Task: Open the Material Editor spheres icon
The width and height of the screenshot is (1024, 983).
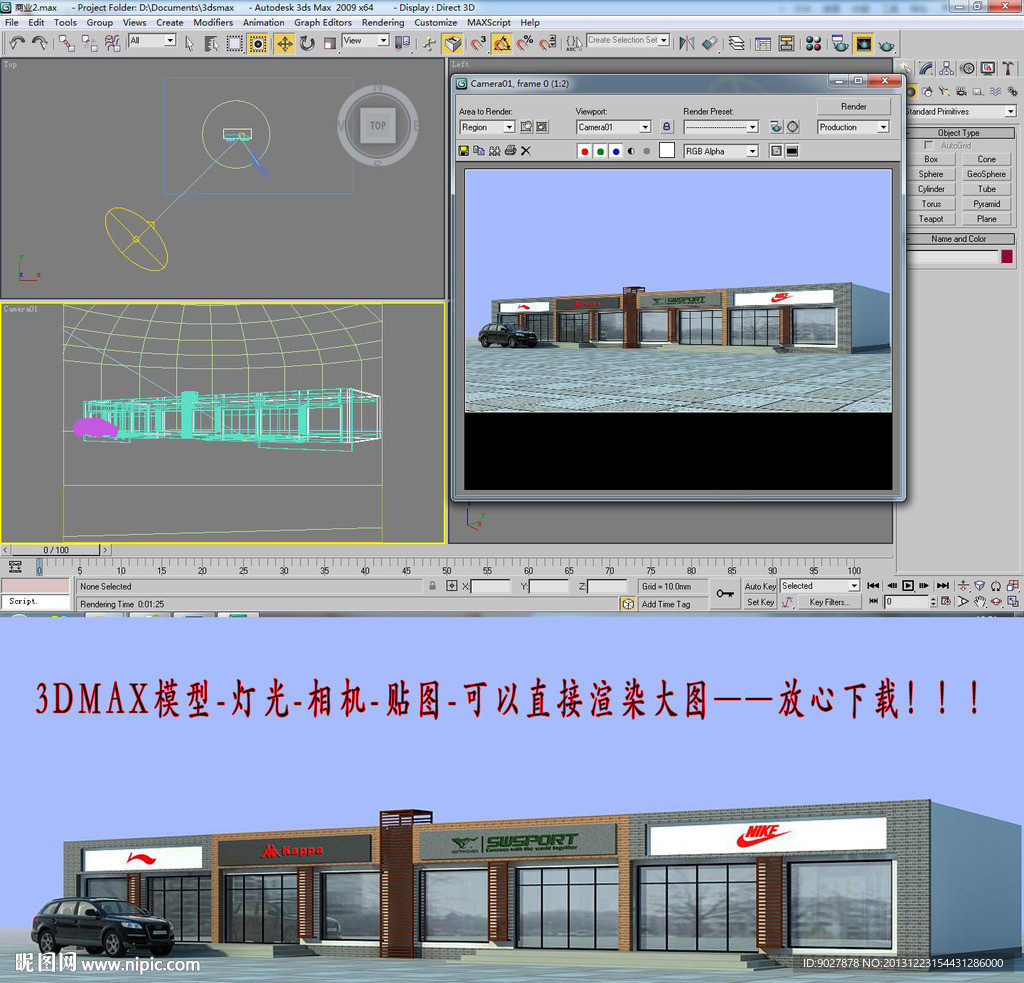Action: pos(813,44)
